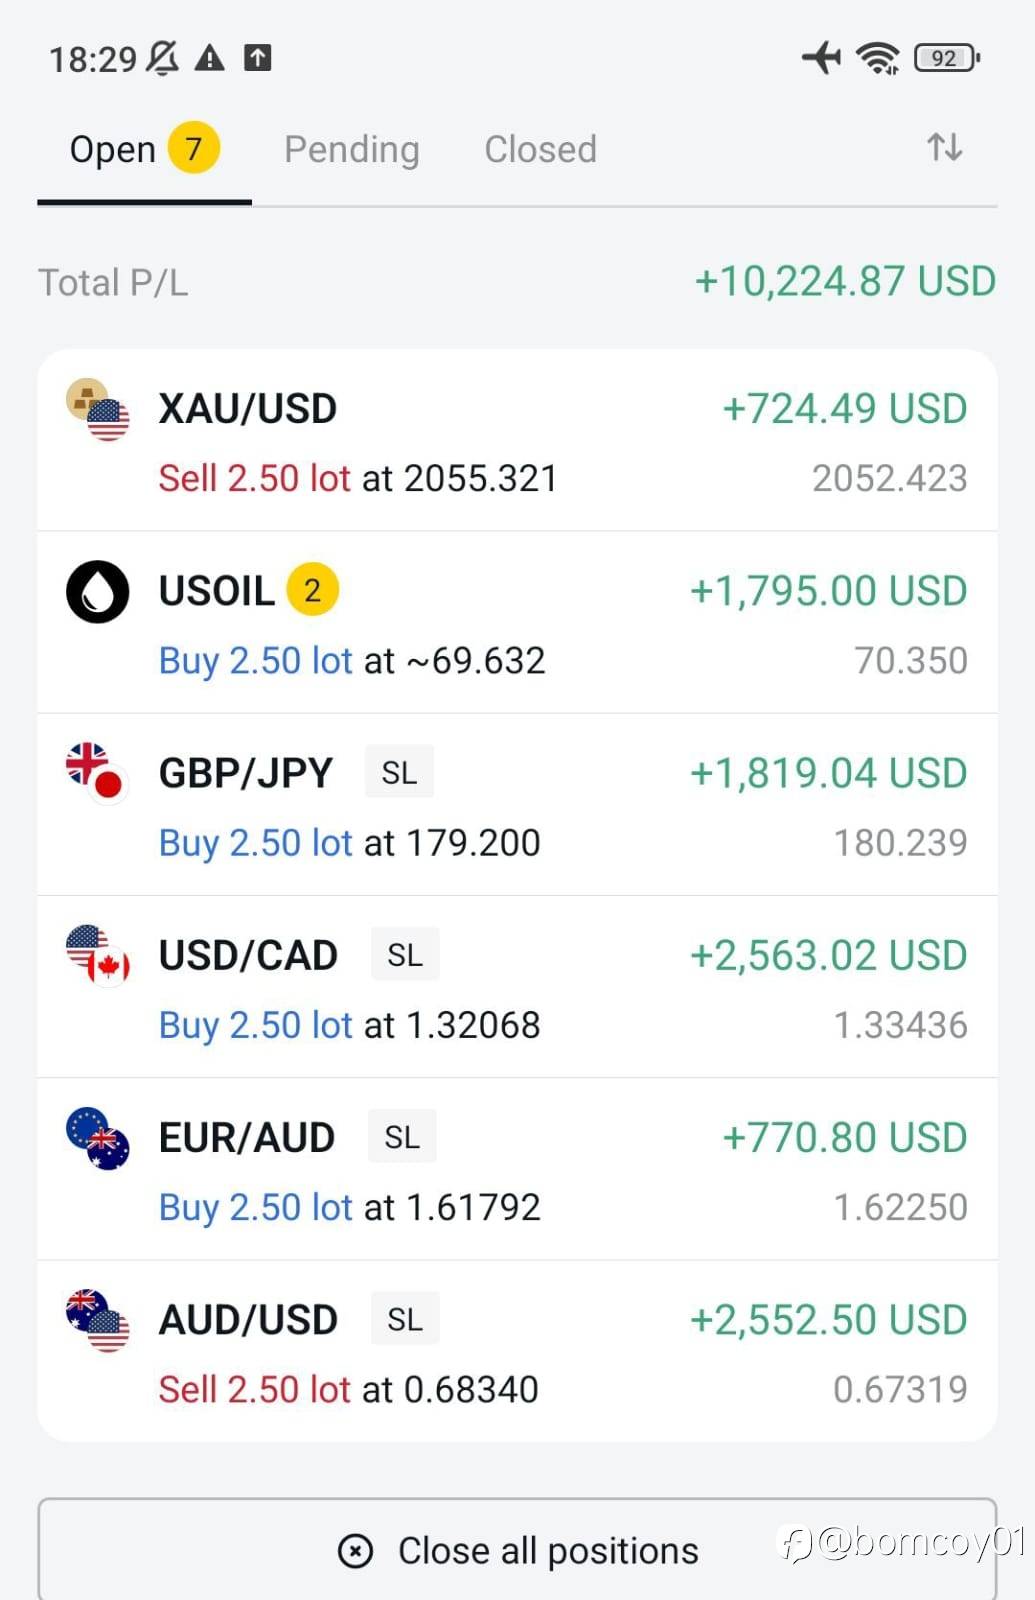Image resolution: width=1035 pixels, height=1600 pixels.
Task: Tap the USOIL oil drop icon
Action: pyautogui.click(x=97, y=592)
